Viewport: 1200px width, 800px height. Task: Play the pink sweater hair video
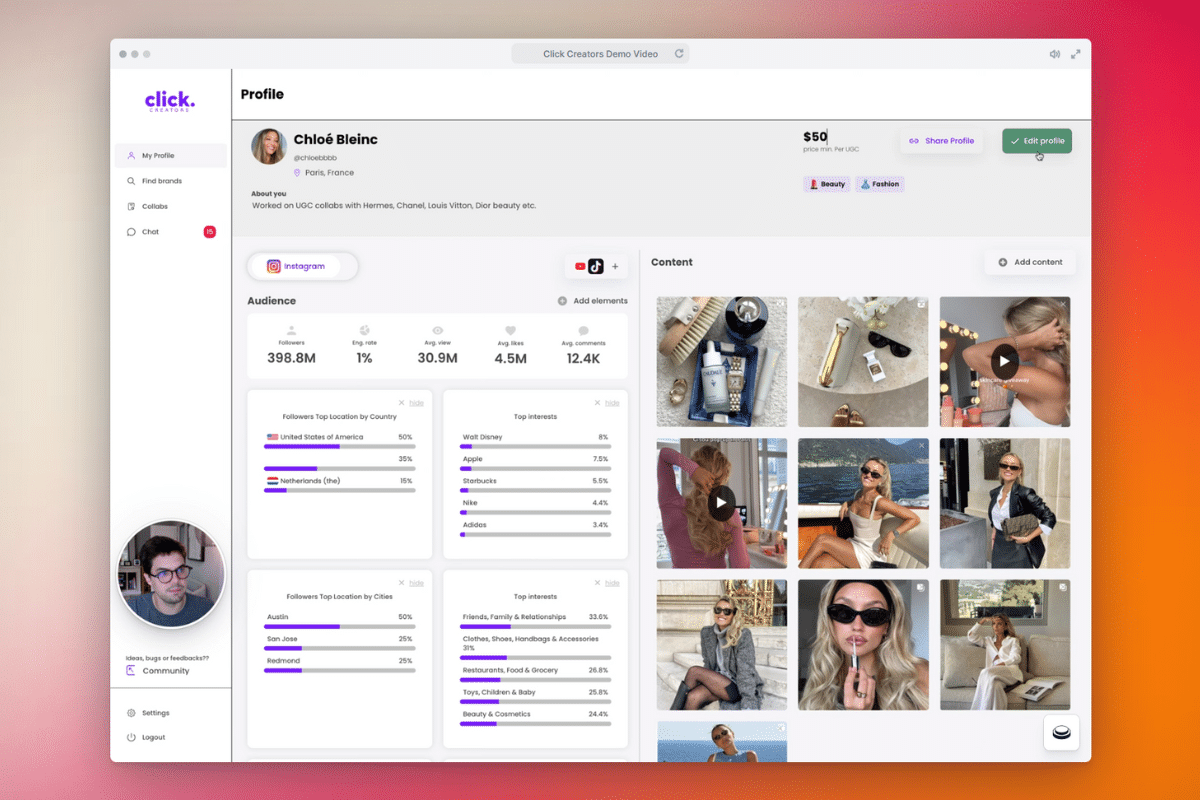722,503
